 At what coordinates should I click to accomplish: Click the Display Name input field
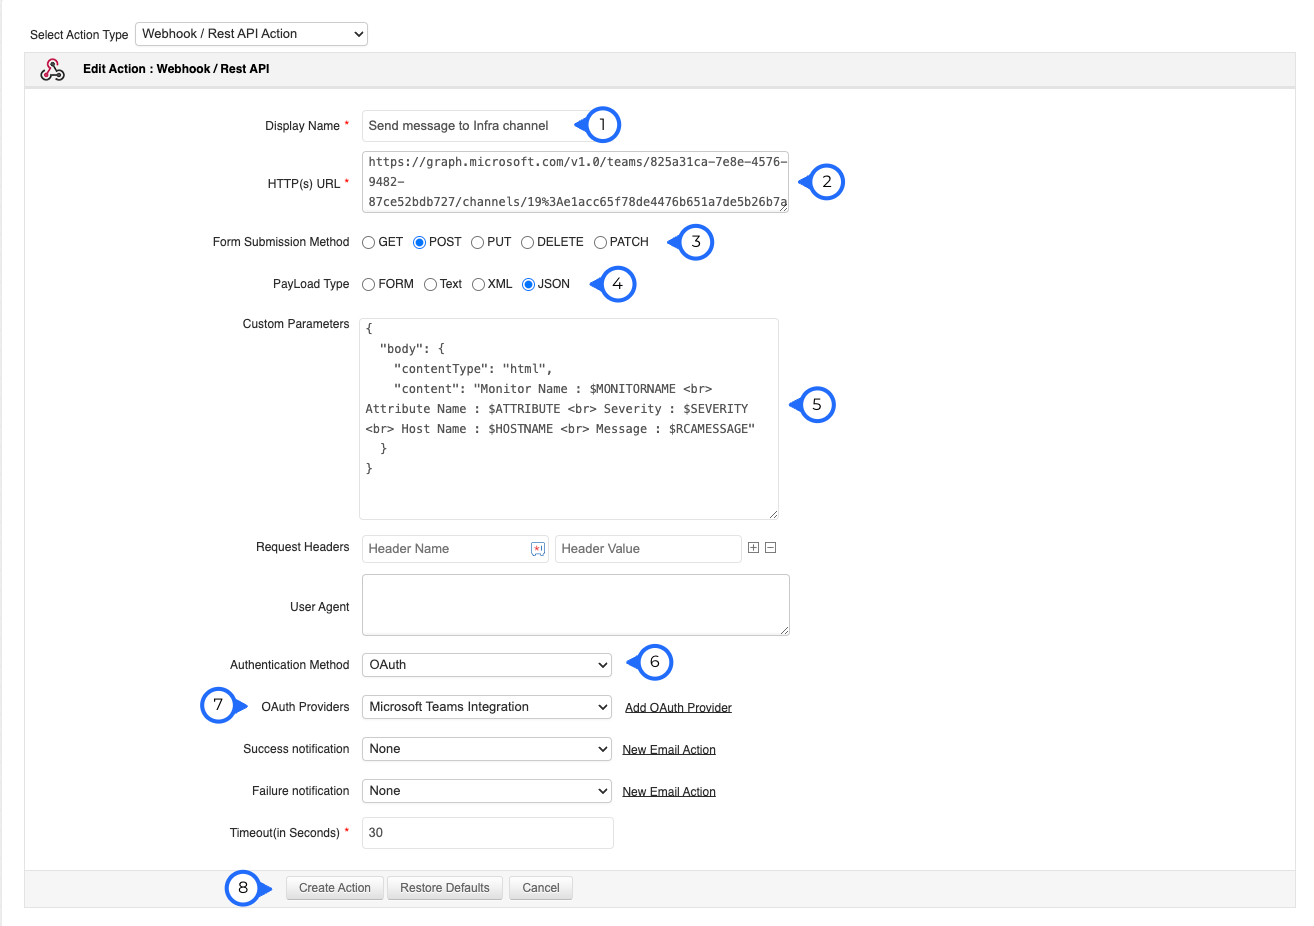pos(470,126)
